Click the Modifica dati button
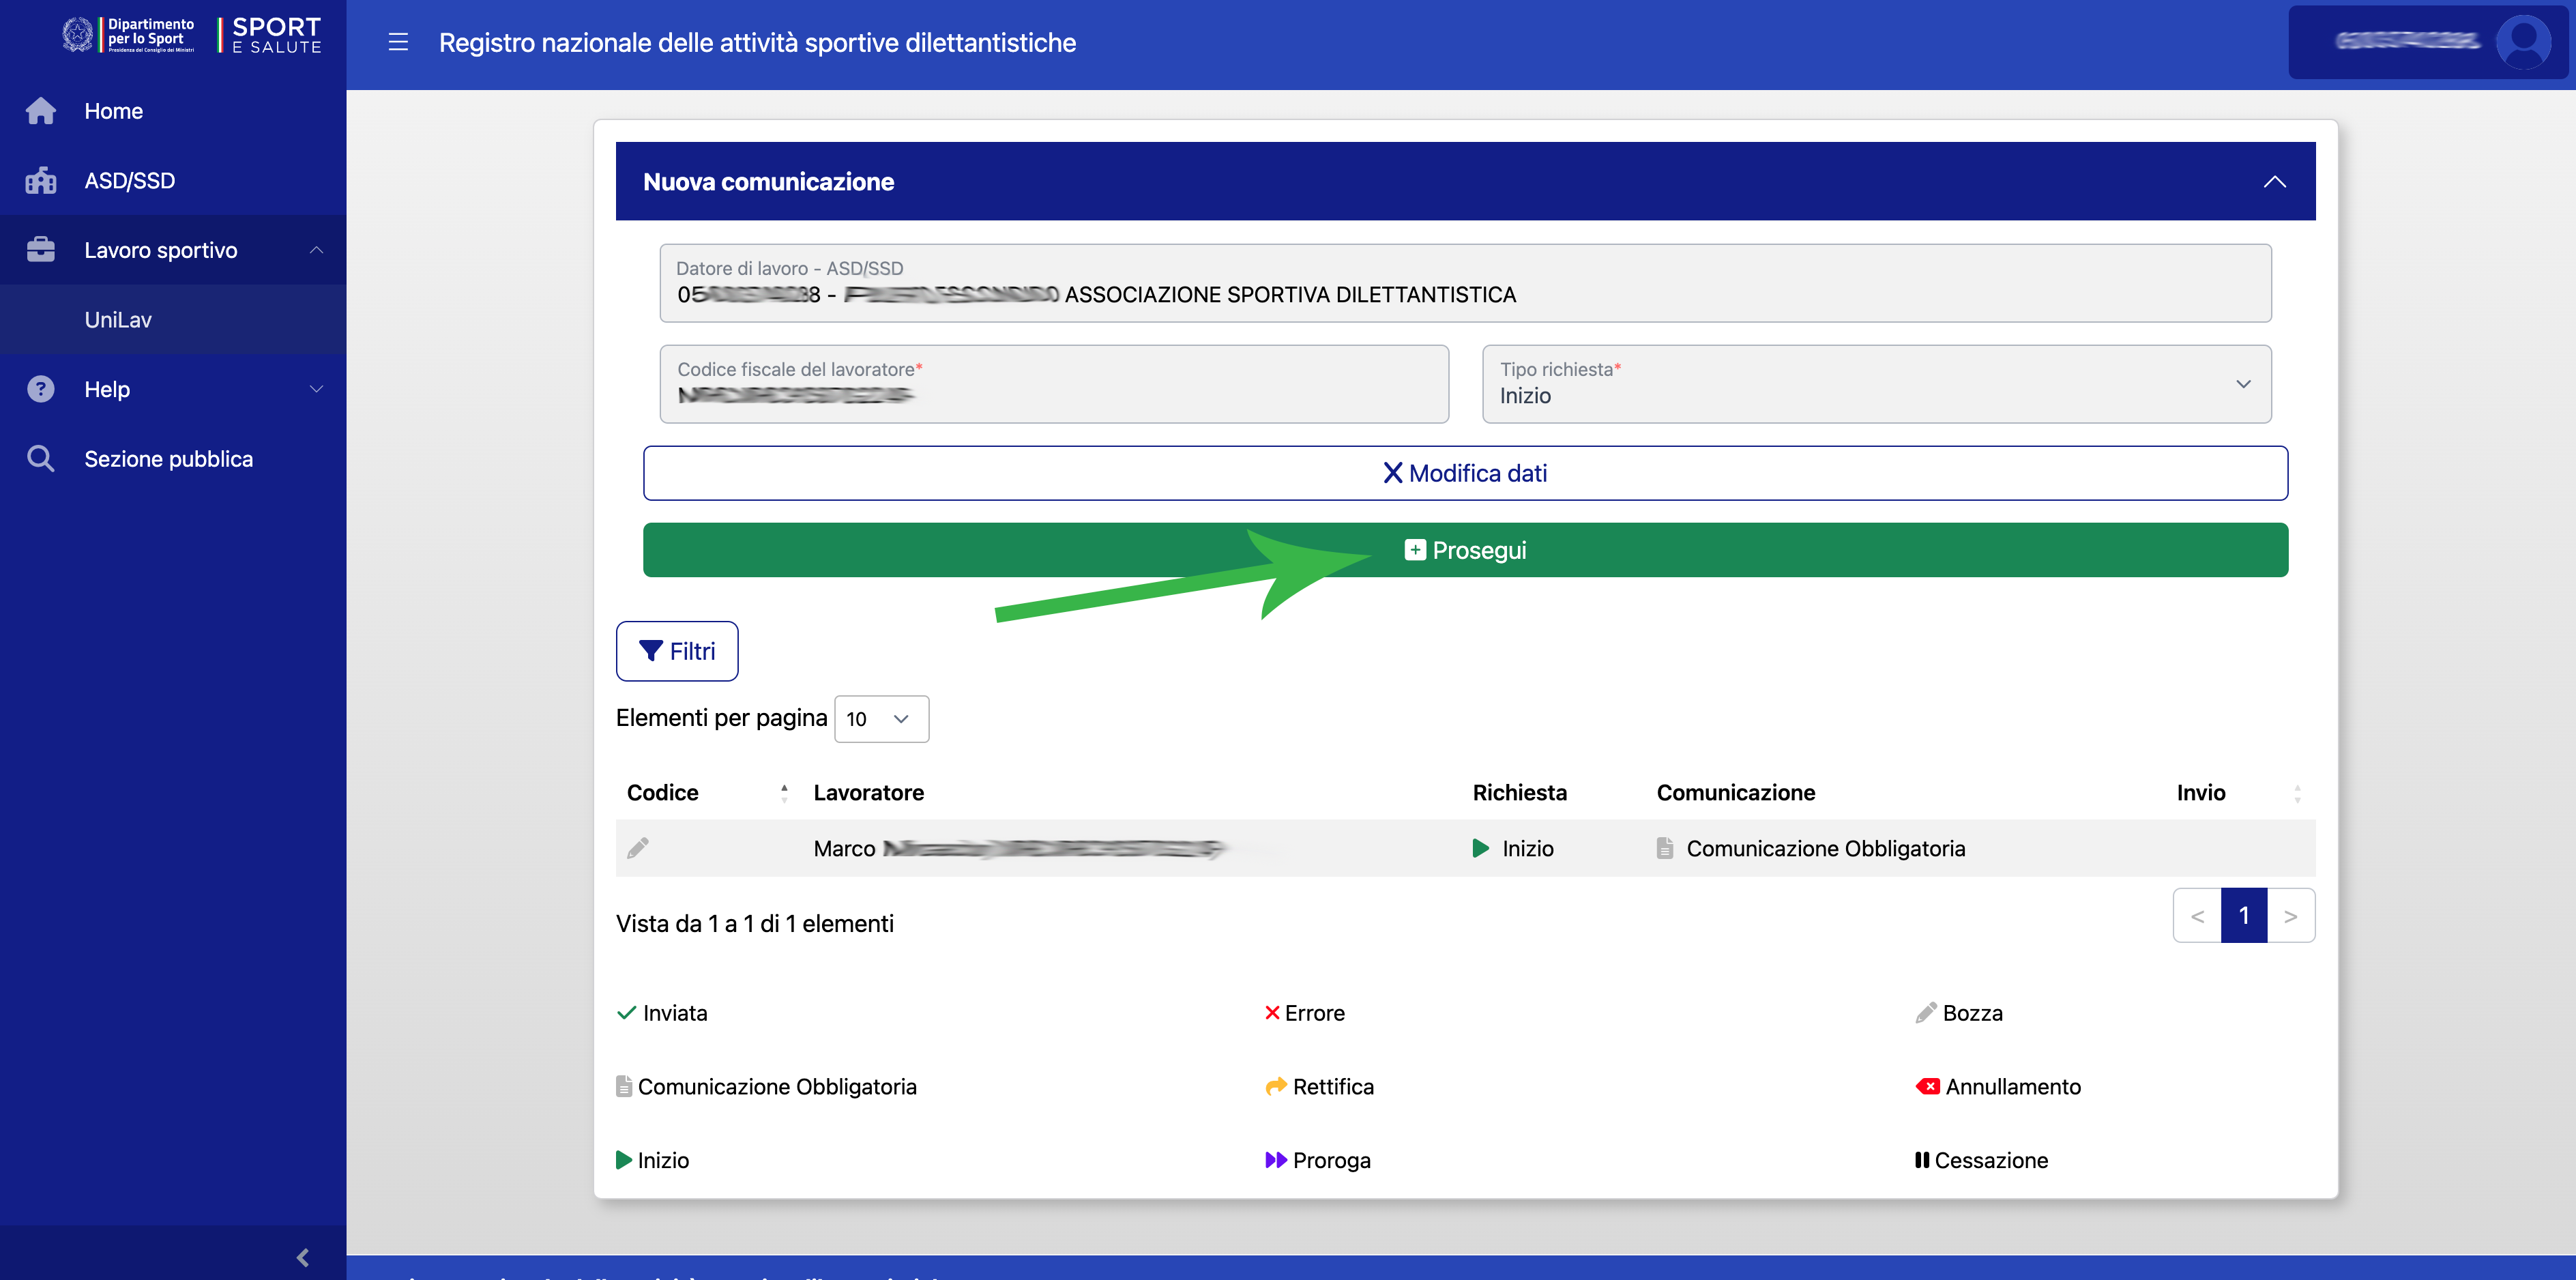The width and height of the screenshot is (2576, 1280). (x=1465, y=473)
